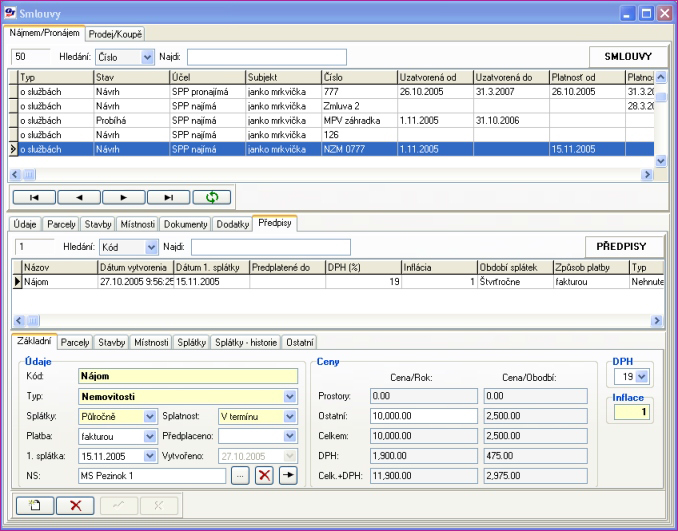Click the Inflace value field
The width and height of the screenshot is (678, 531).
[631, 412]
